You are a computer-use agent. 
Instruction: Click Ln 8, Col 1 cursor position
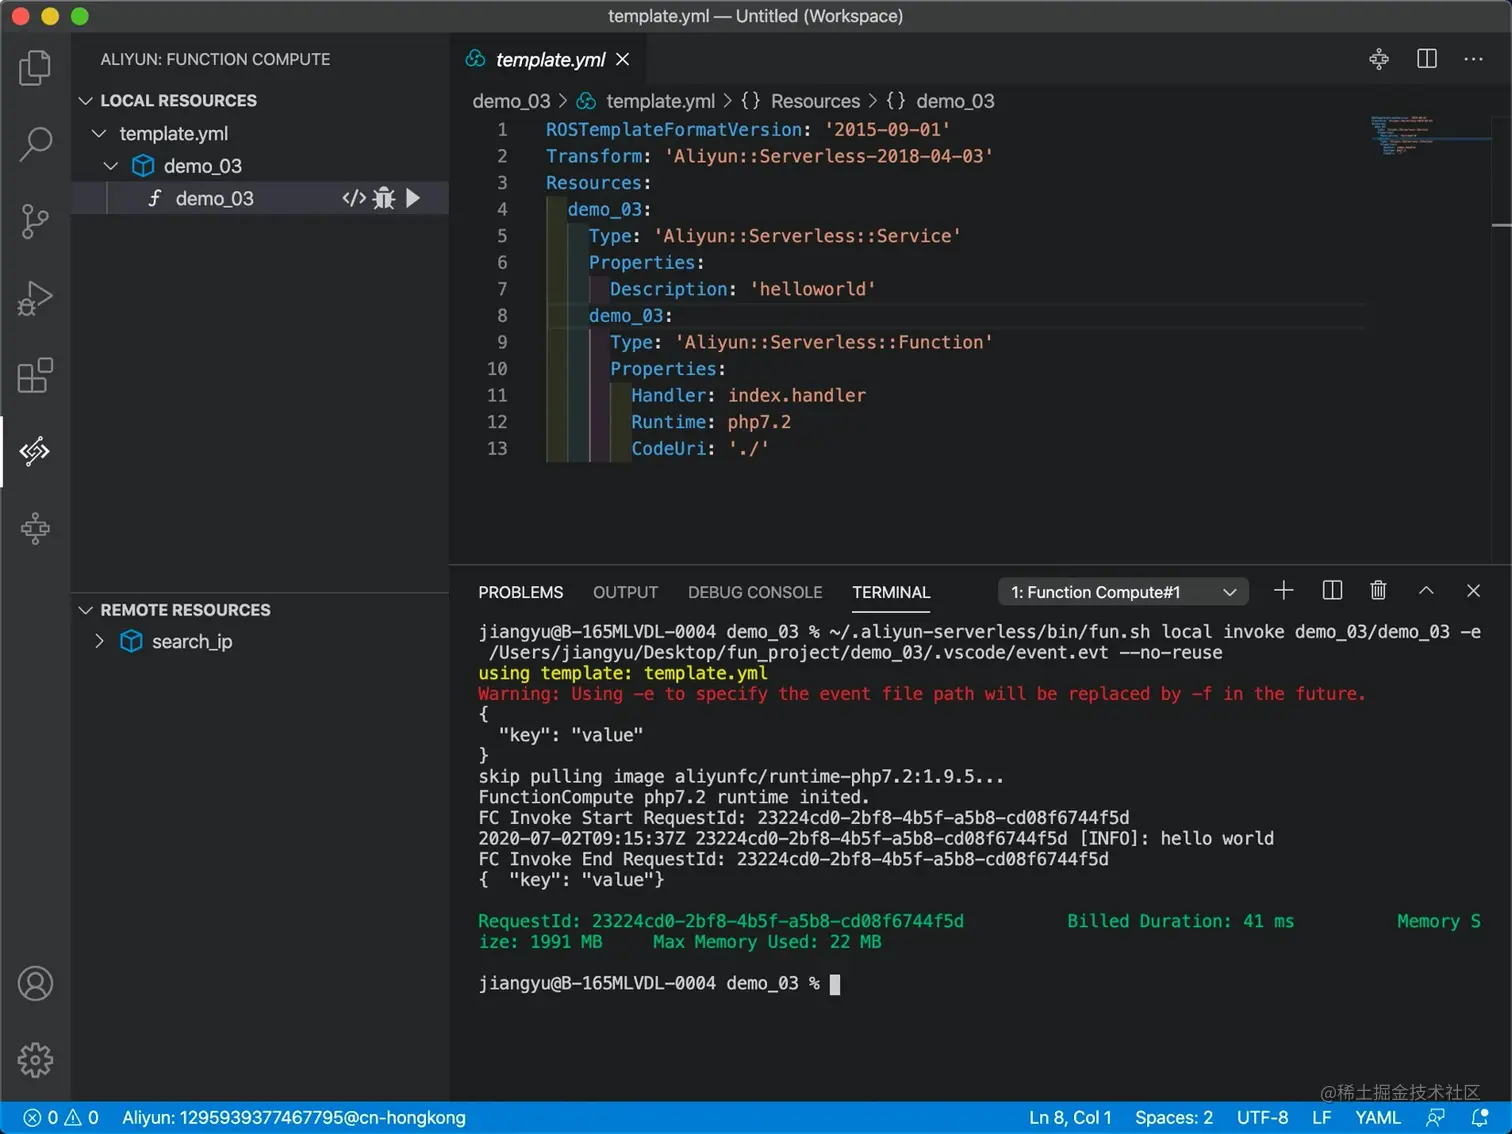[1070, 1118]
